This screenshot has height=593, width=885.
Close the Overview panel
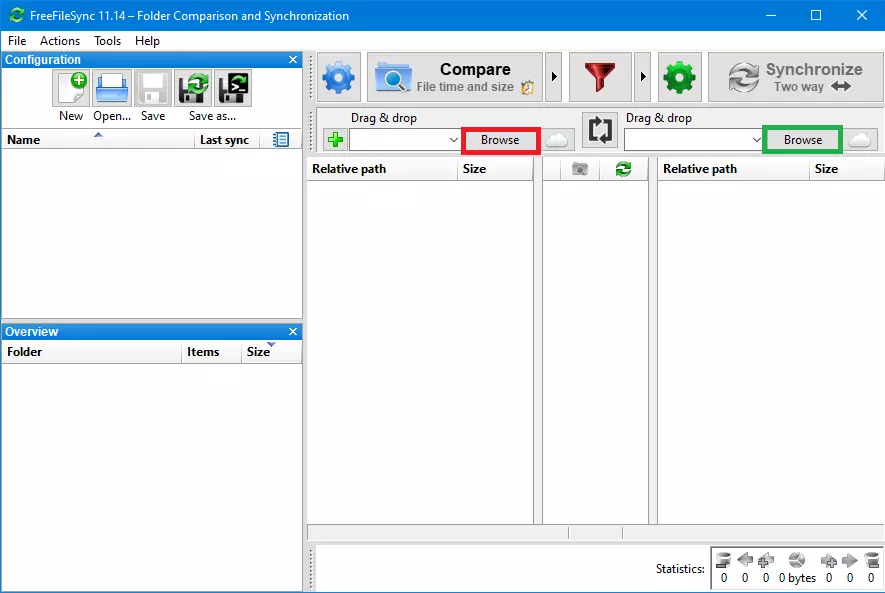click(x=293, y=331)
